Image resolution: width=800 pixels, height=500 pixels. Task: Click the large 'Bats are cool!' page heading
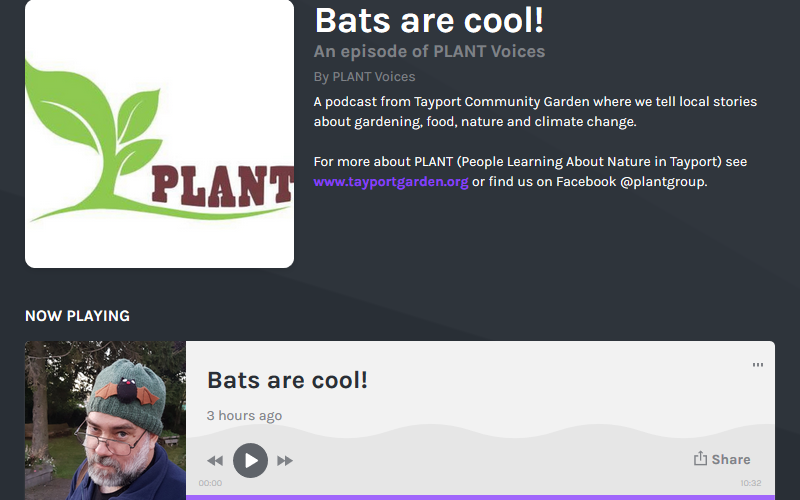(x=429, y=20)
